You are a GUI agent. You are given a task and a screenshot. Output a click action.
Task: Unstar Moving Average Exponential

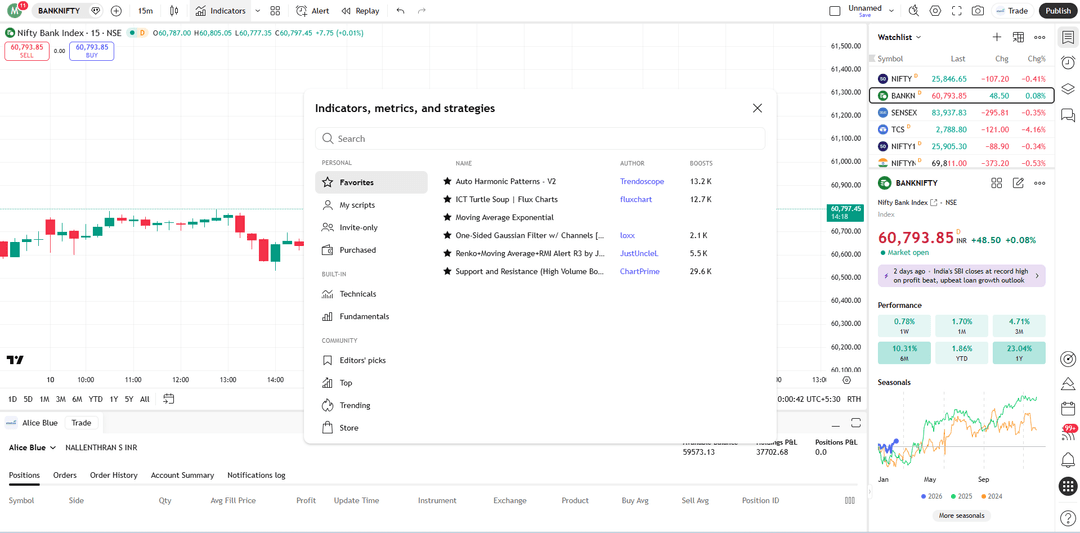[x=447, y=217]
